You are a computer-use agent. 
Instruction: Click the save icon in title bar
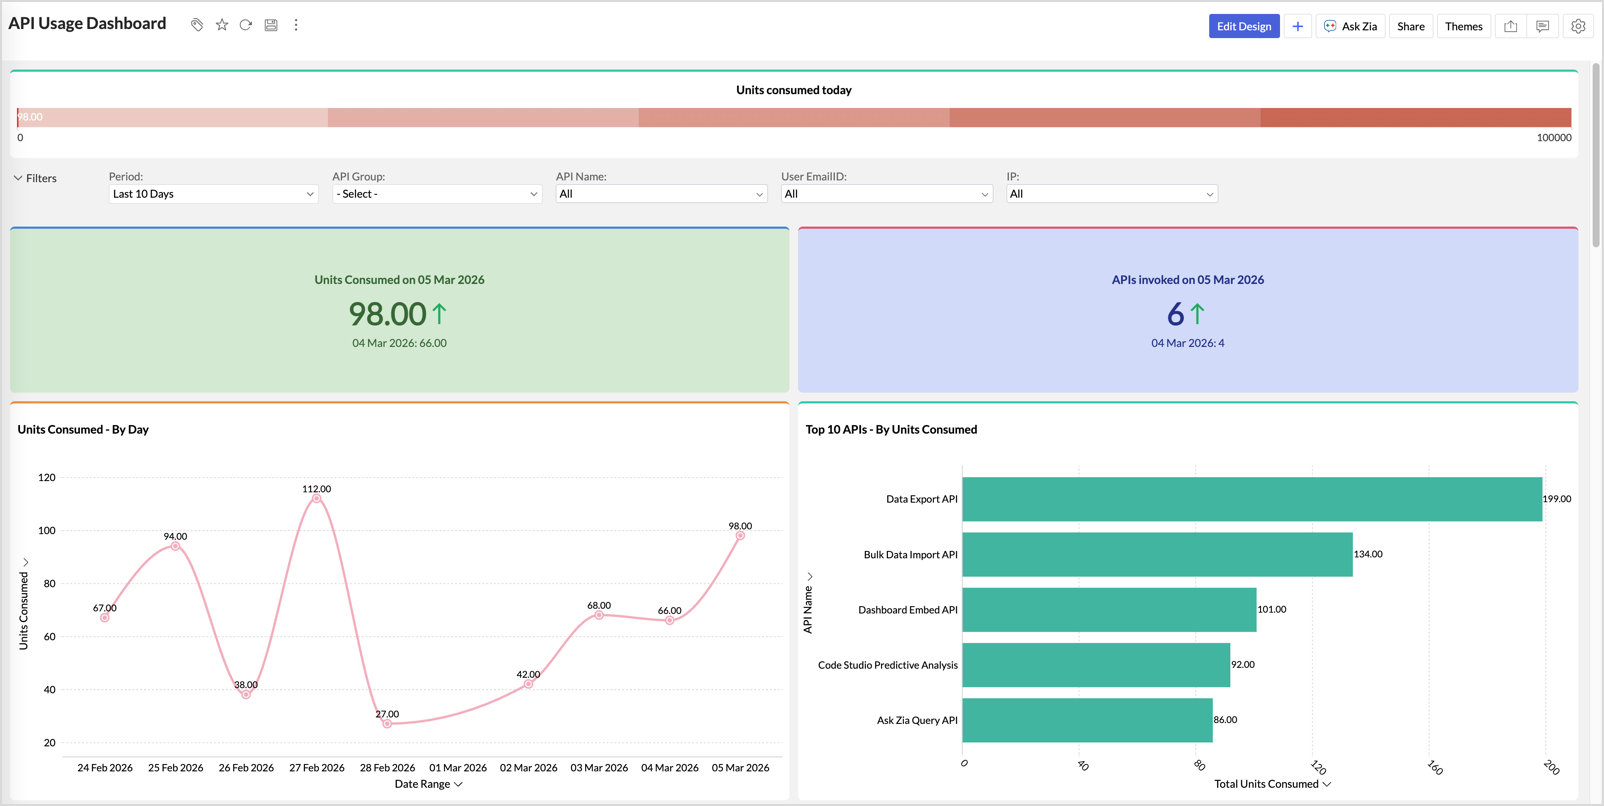click(x=271, y=25)
